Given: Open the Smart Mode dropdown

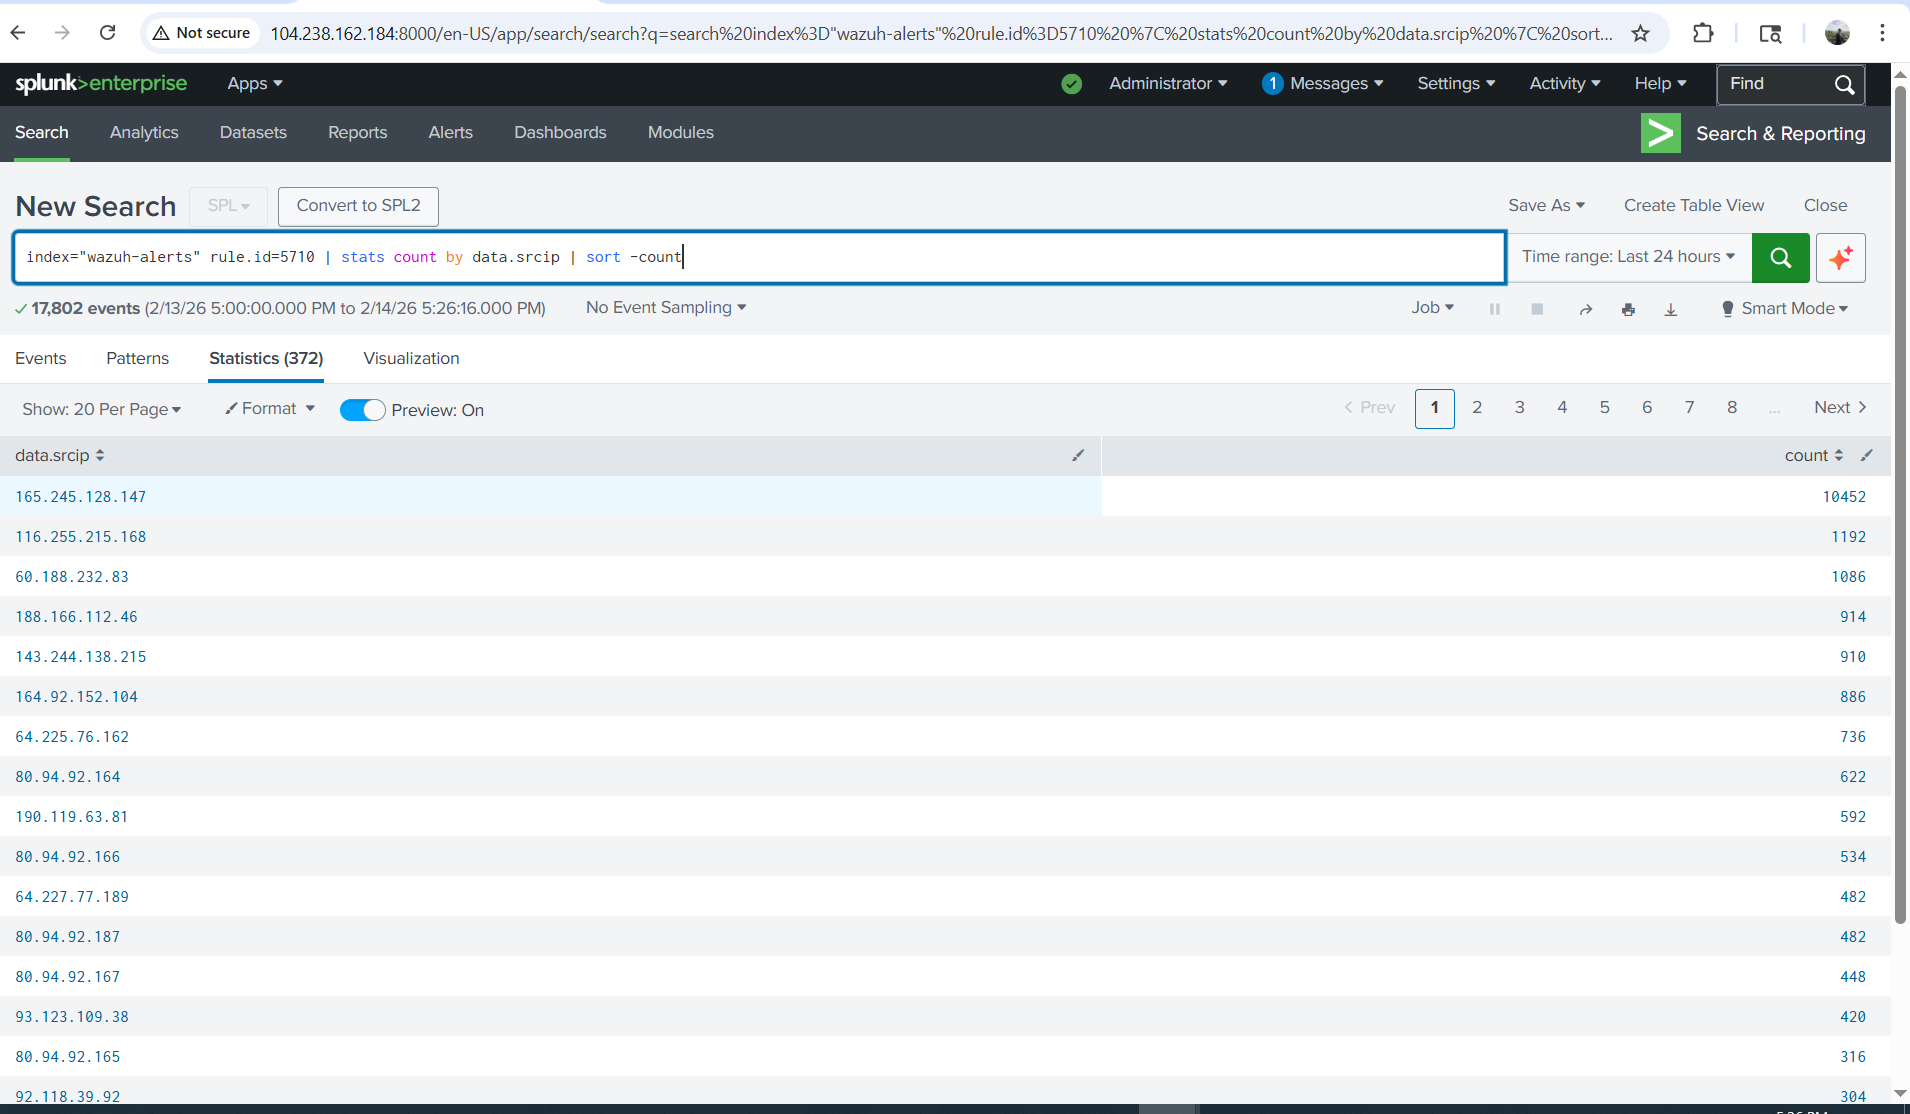Looking at the screenshot, I should 1785,309.
